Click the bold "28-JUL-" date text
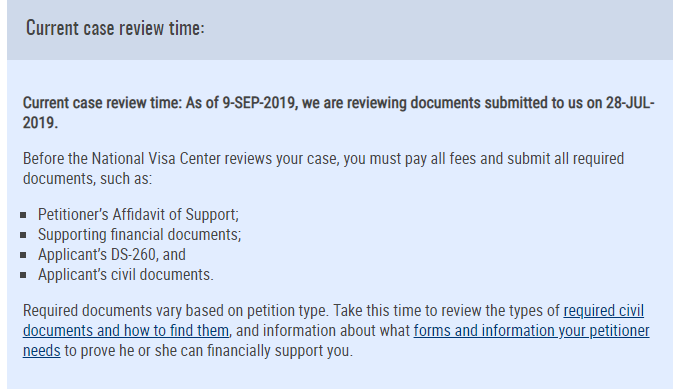This screenshot has width=676, height=389. (630, 103)
